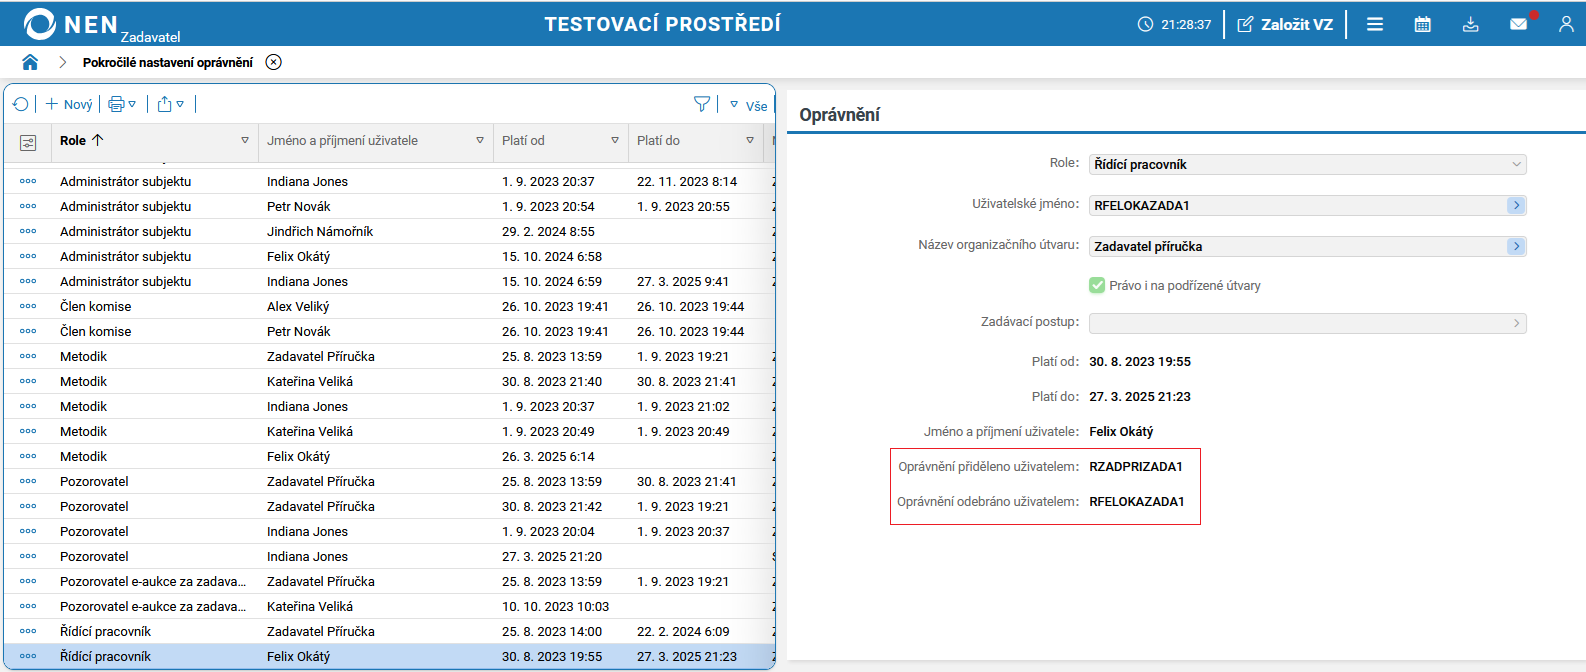Open the messages envelope icon
Image resolution: width=1586 pixels, height=672 pixels.
pos(1518,24)
